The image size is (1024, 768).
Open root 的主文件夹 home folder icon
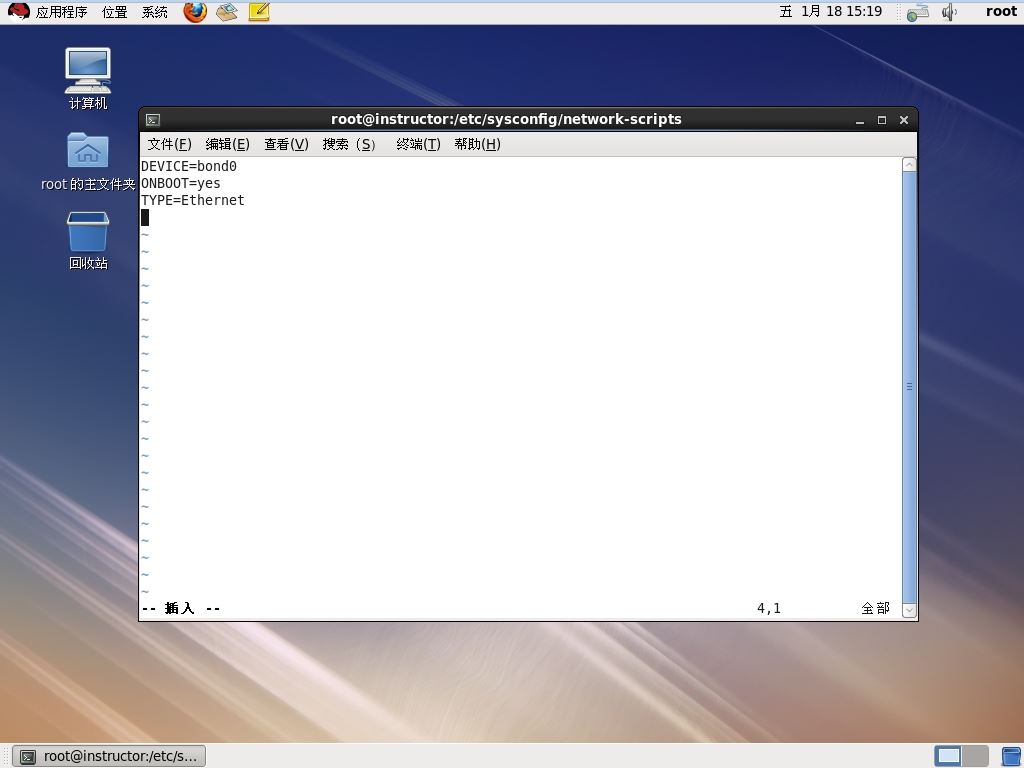tap(88, 161)
